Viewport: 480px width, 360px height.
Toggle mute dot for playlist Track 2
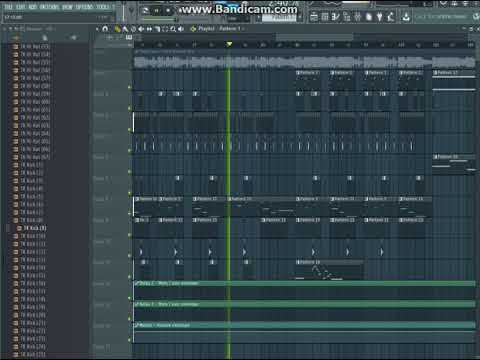pyautogui.click(x=129, y=108)
